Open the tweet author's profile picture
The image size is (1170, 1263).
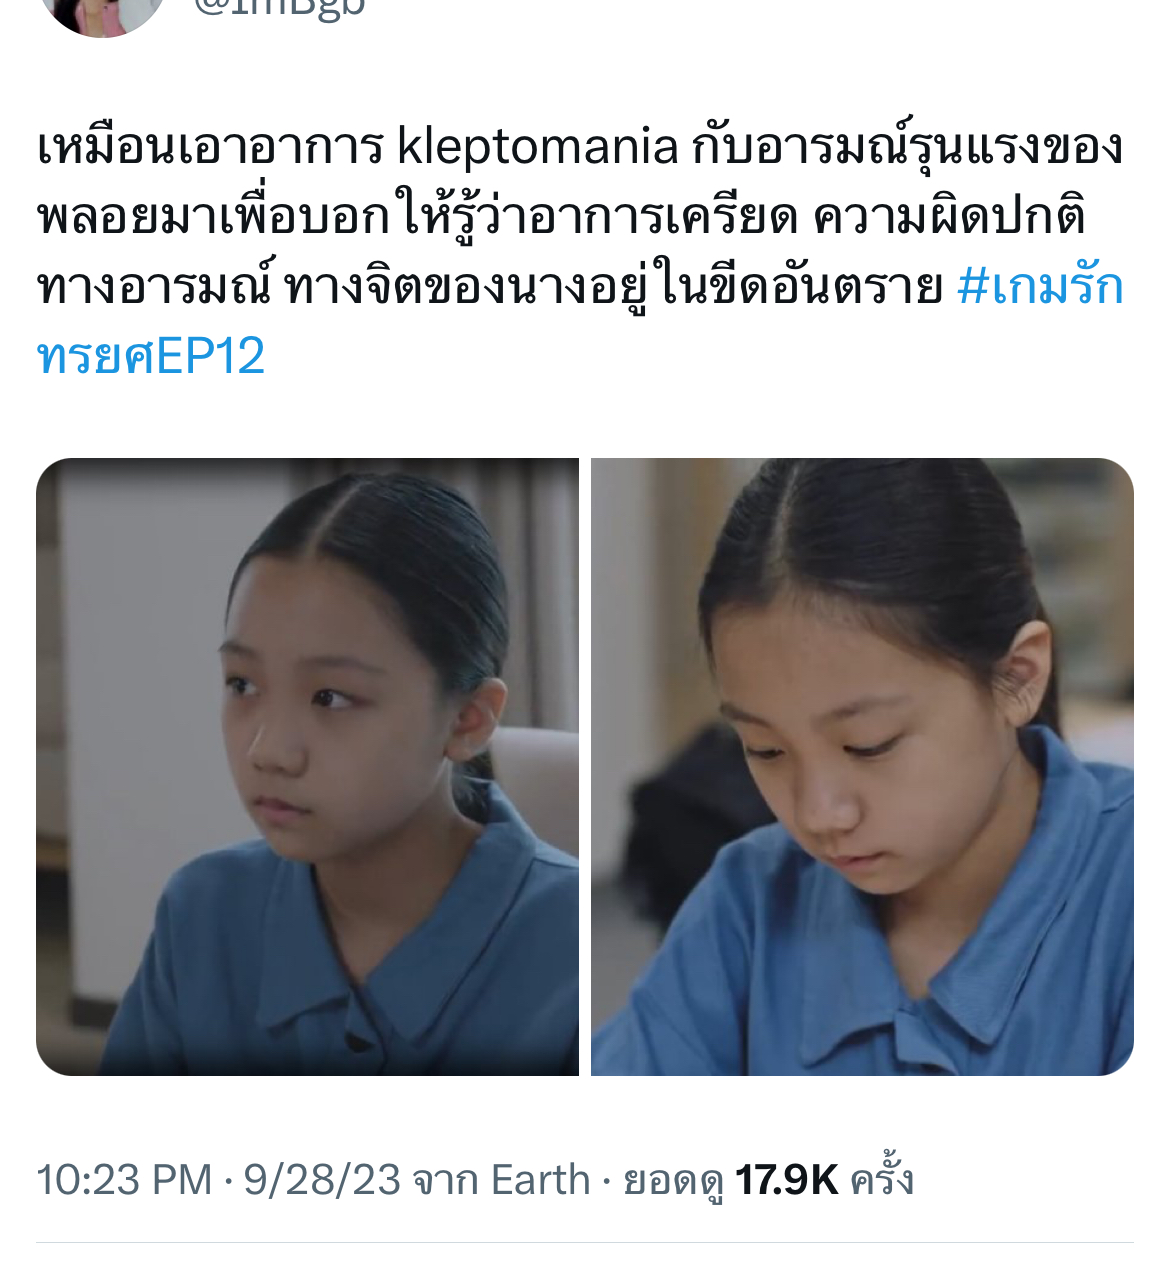click(103, 12)
